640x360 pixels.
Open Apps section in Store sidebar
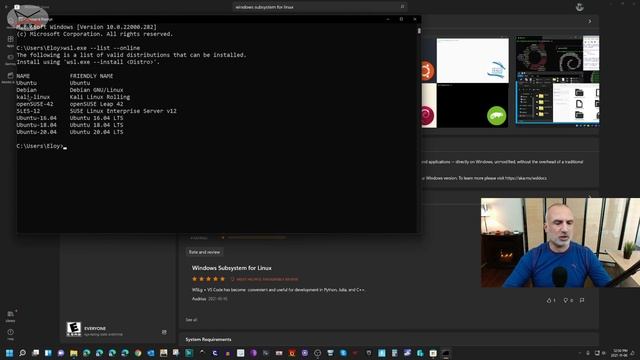click(x=10, y=41)
